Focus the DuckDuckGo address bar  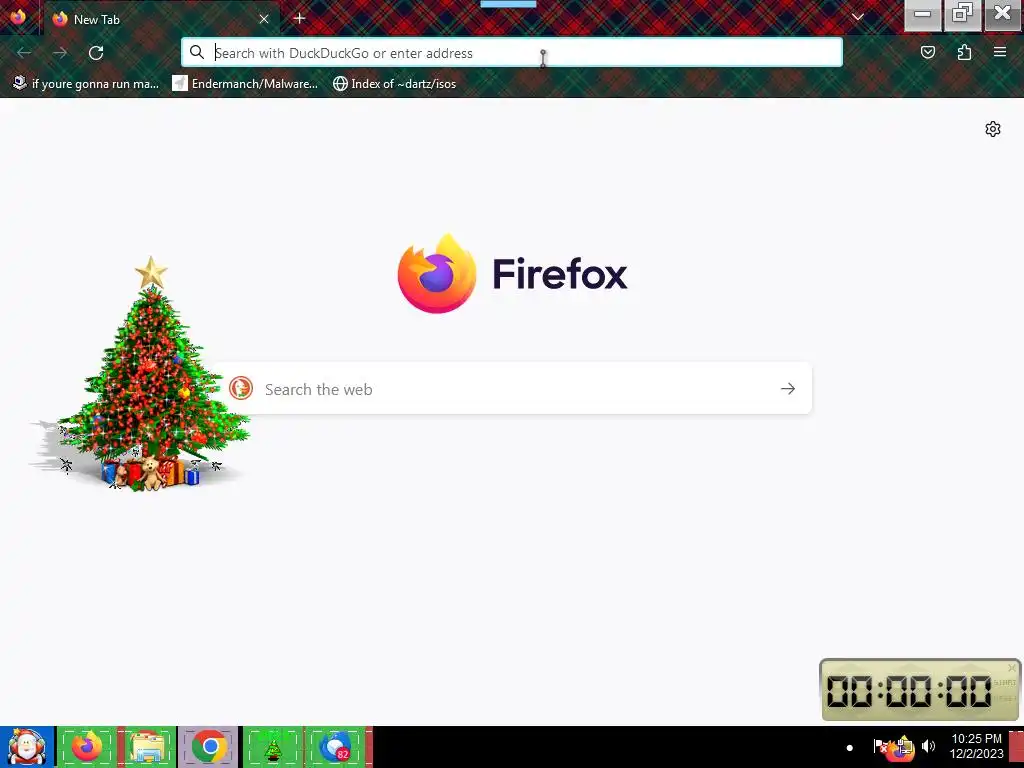point(512,53)
